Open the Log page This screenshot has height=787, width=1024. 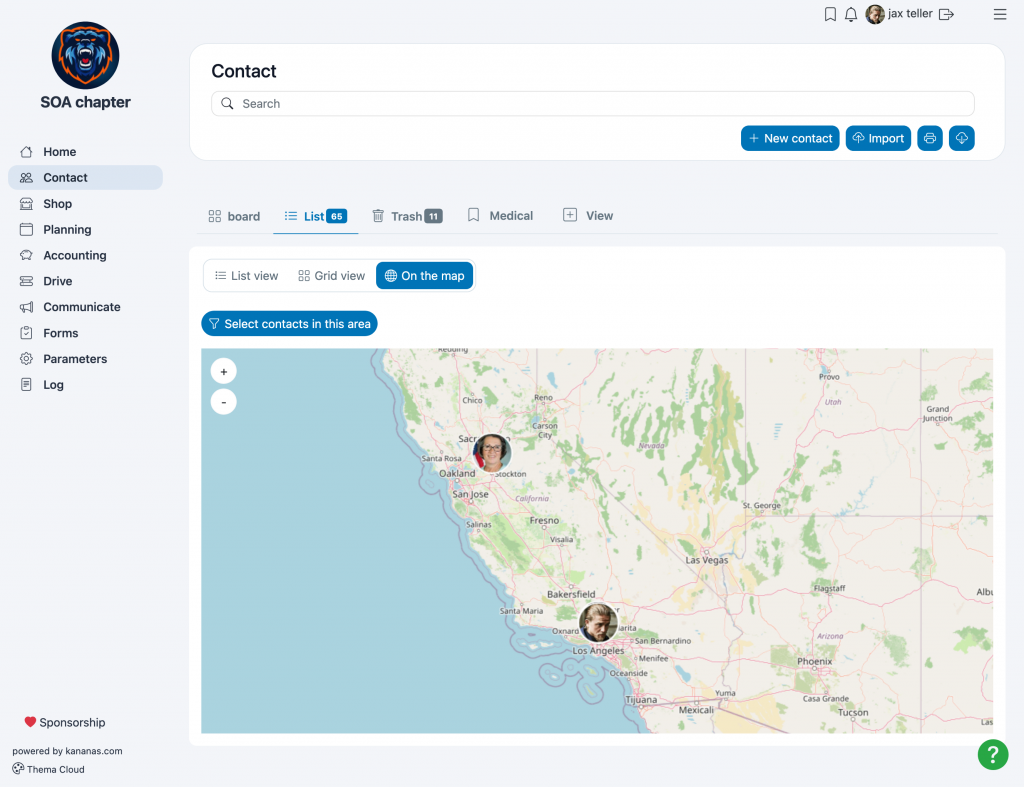point(86,385)
